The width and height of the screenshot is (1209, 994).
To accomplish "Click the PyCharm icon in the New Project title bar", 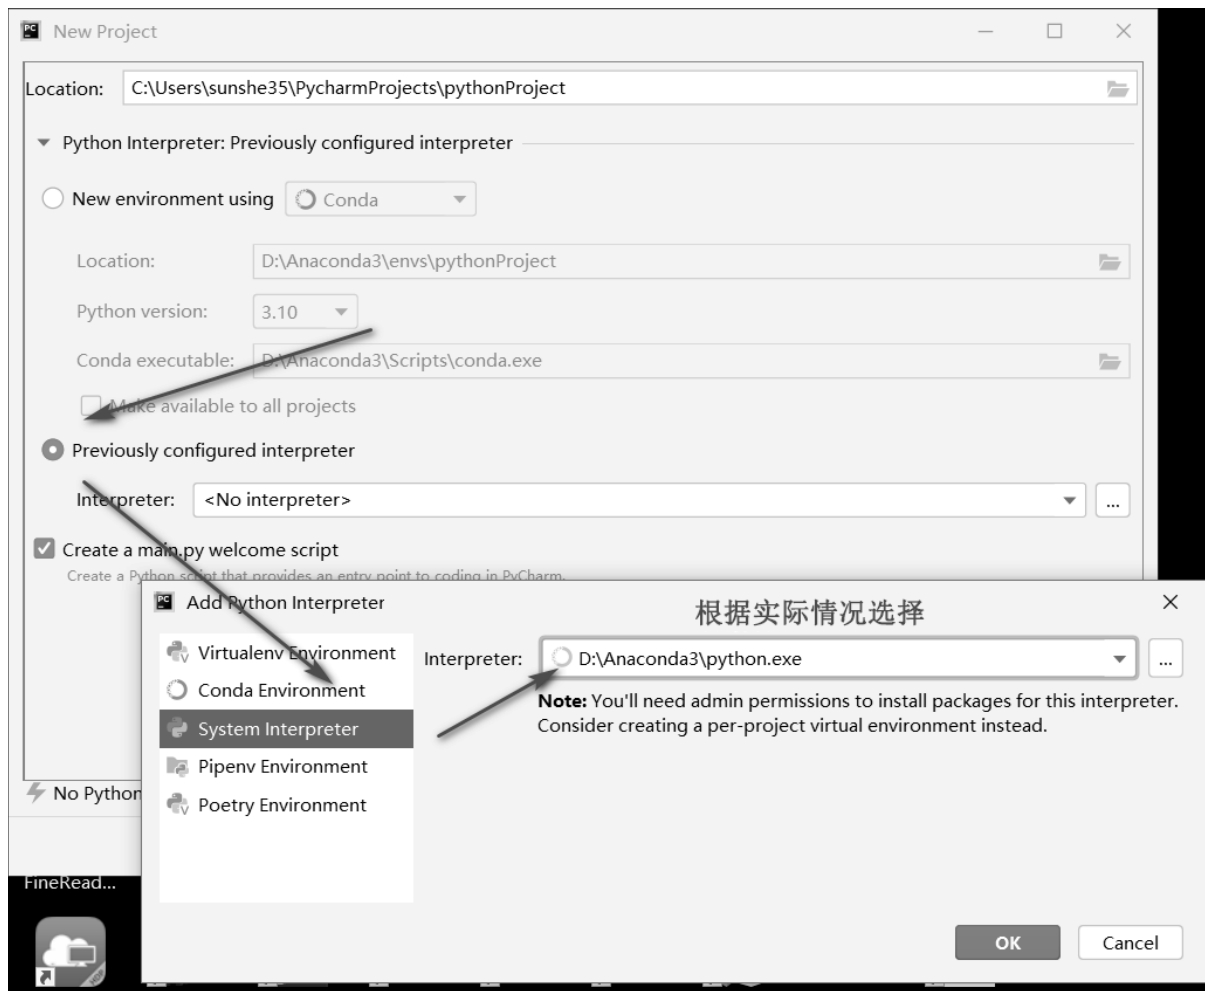I will (x=29, y=31).
